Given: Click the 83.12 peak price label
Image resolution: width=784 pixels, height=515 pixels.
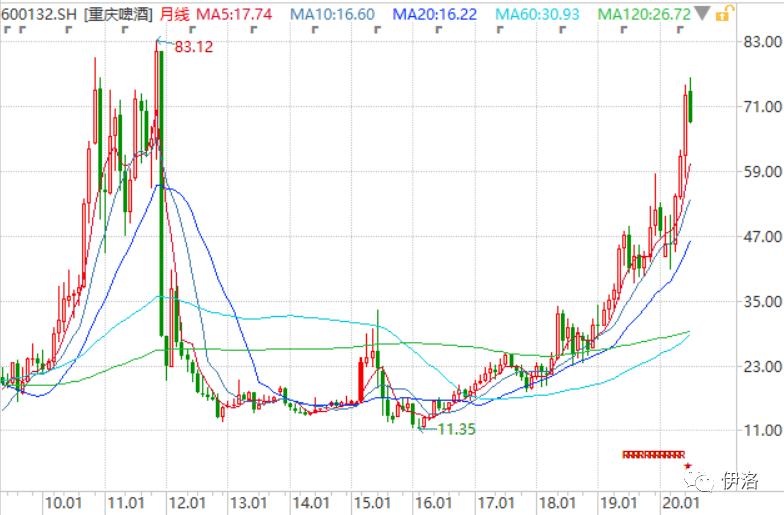Looking at the screenshot, I should (193, 46).
